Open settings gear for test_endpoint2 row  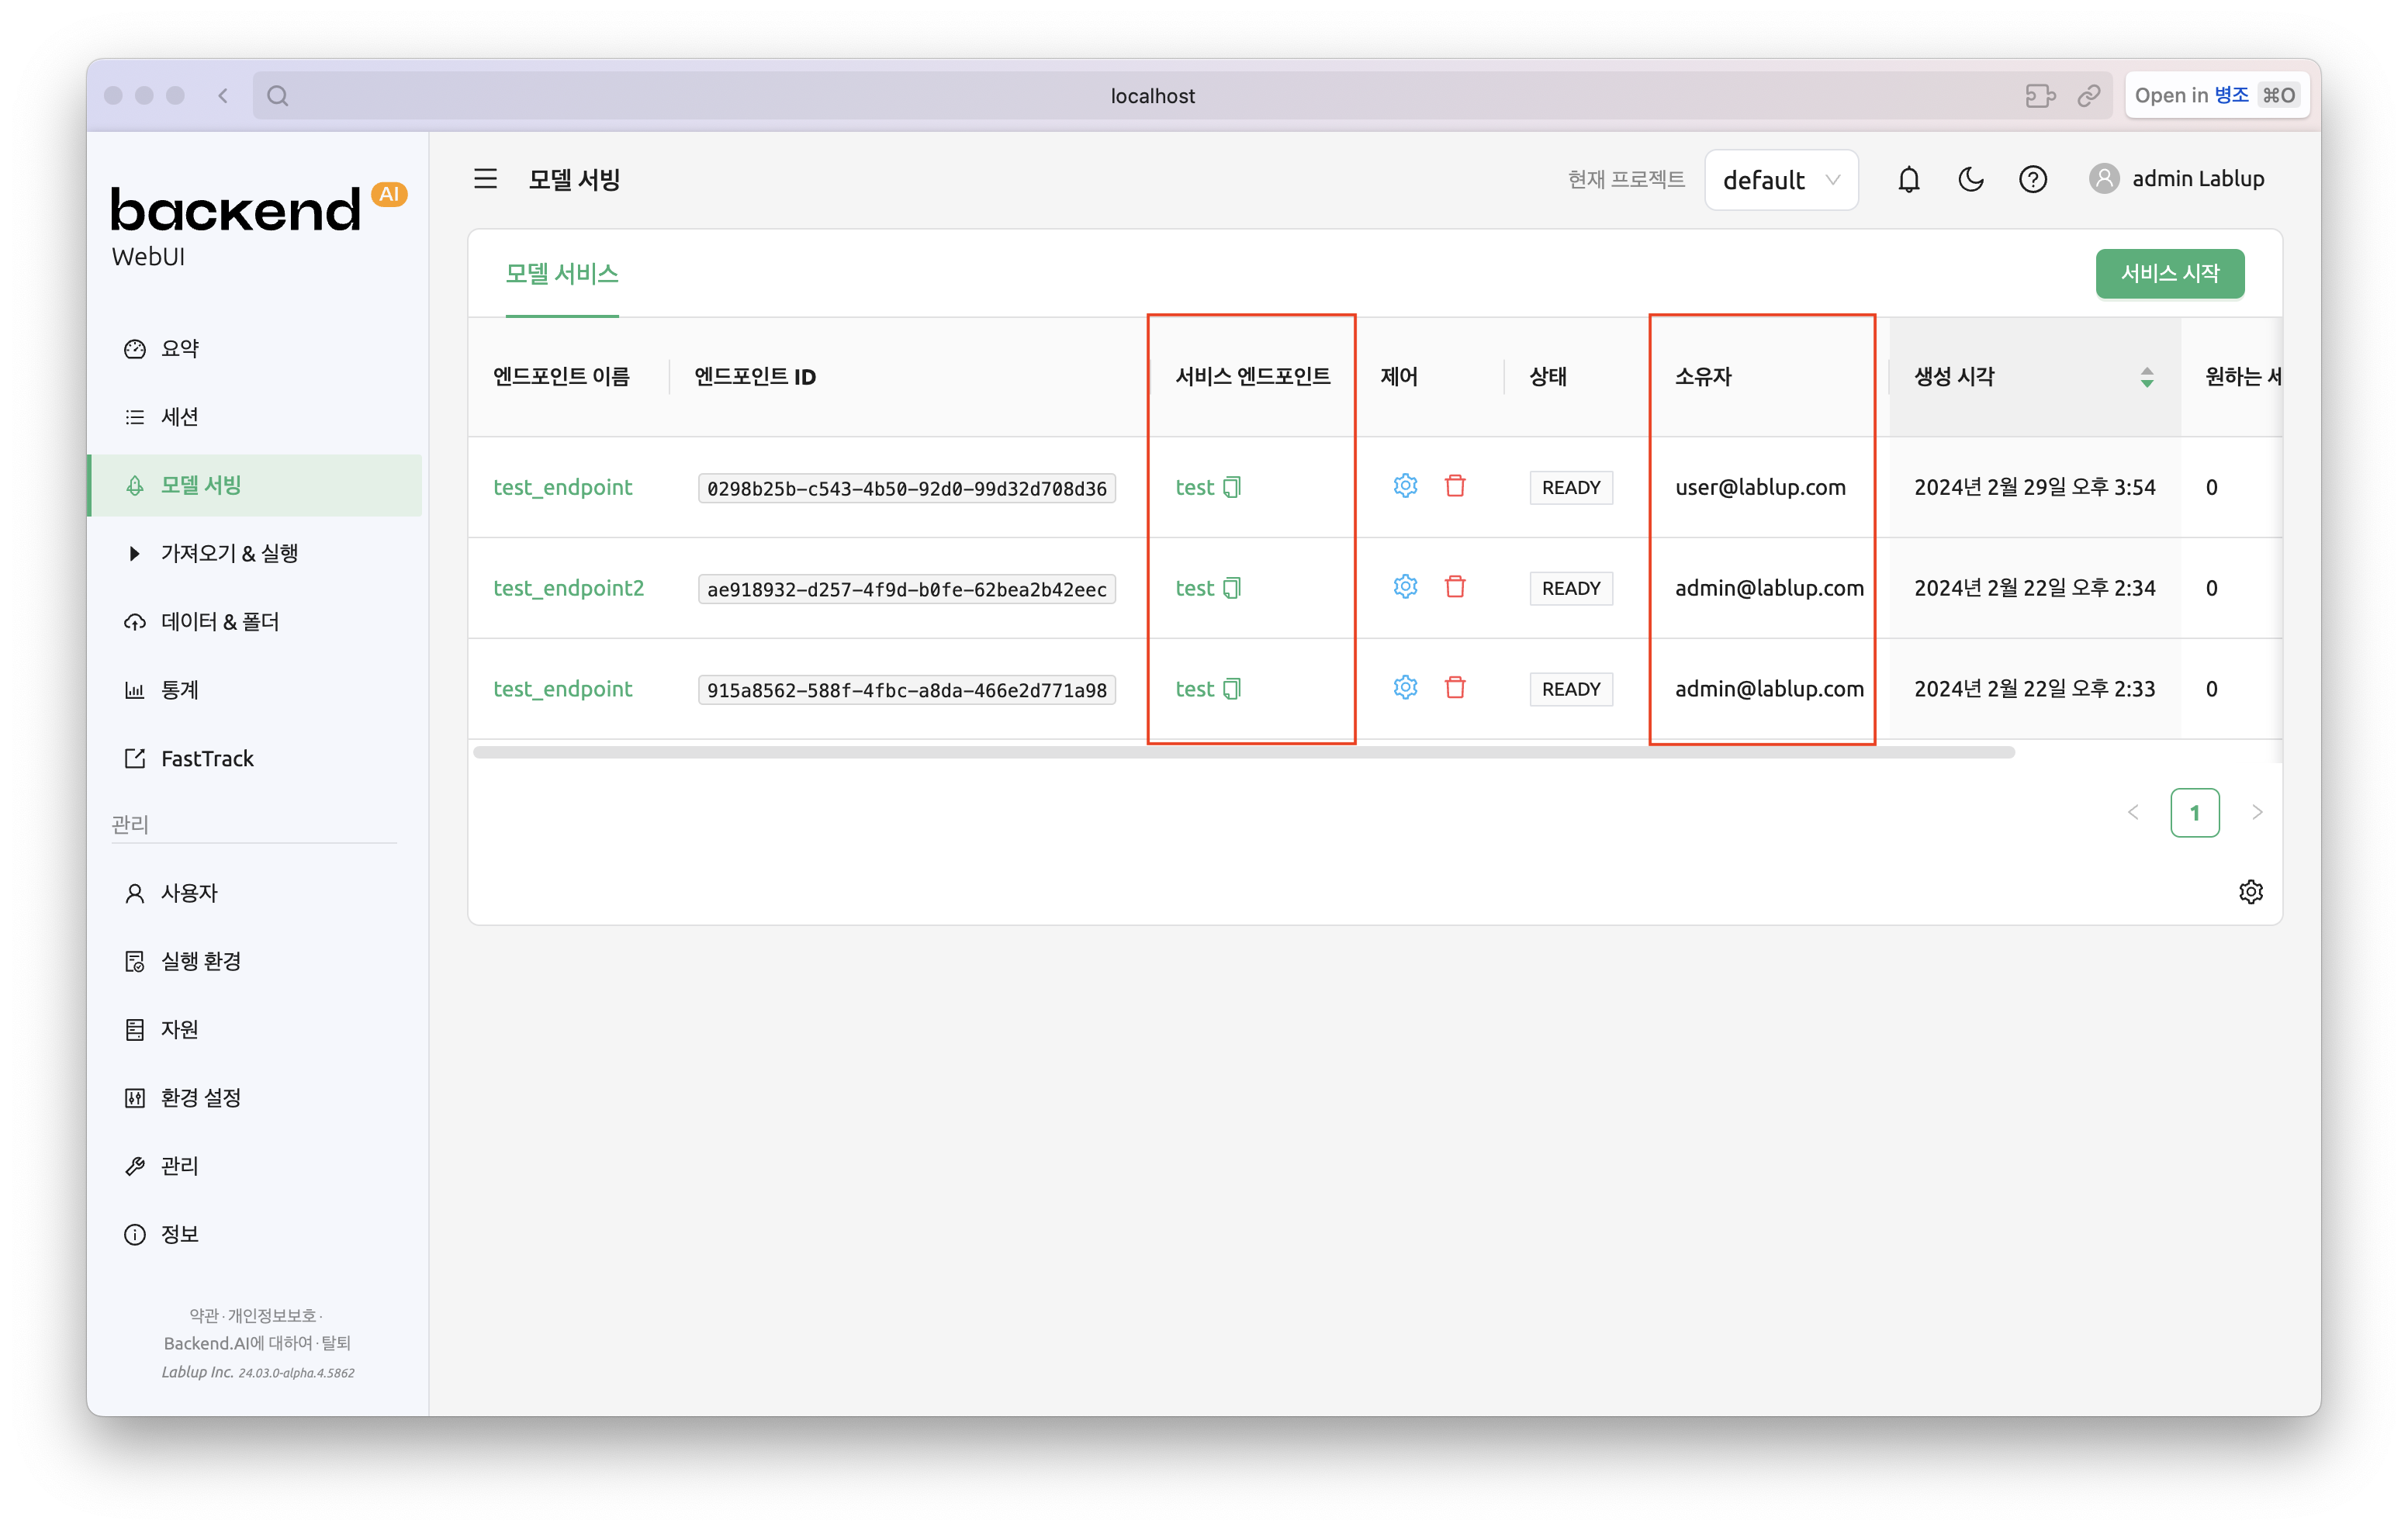coord(1405,587)
